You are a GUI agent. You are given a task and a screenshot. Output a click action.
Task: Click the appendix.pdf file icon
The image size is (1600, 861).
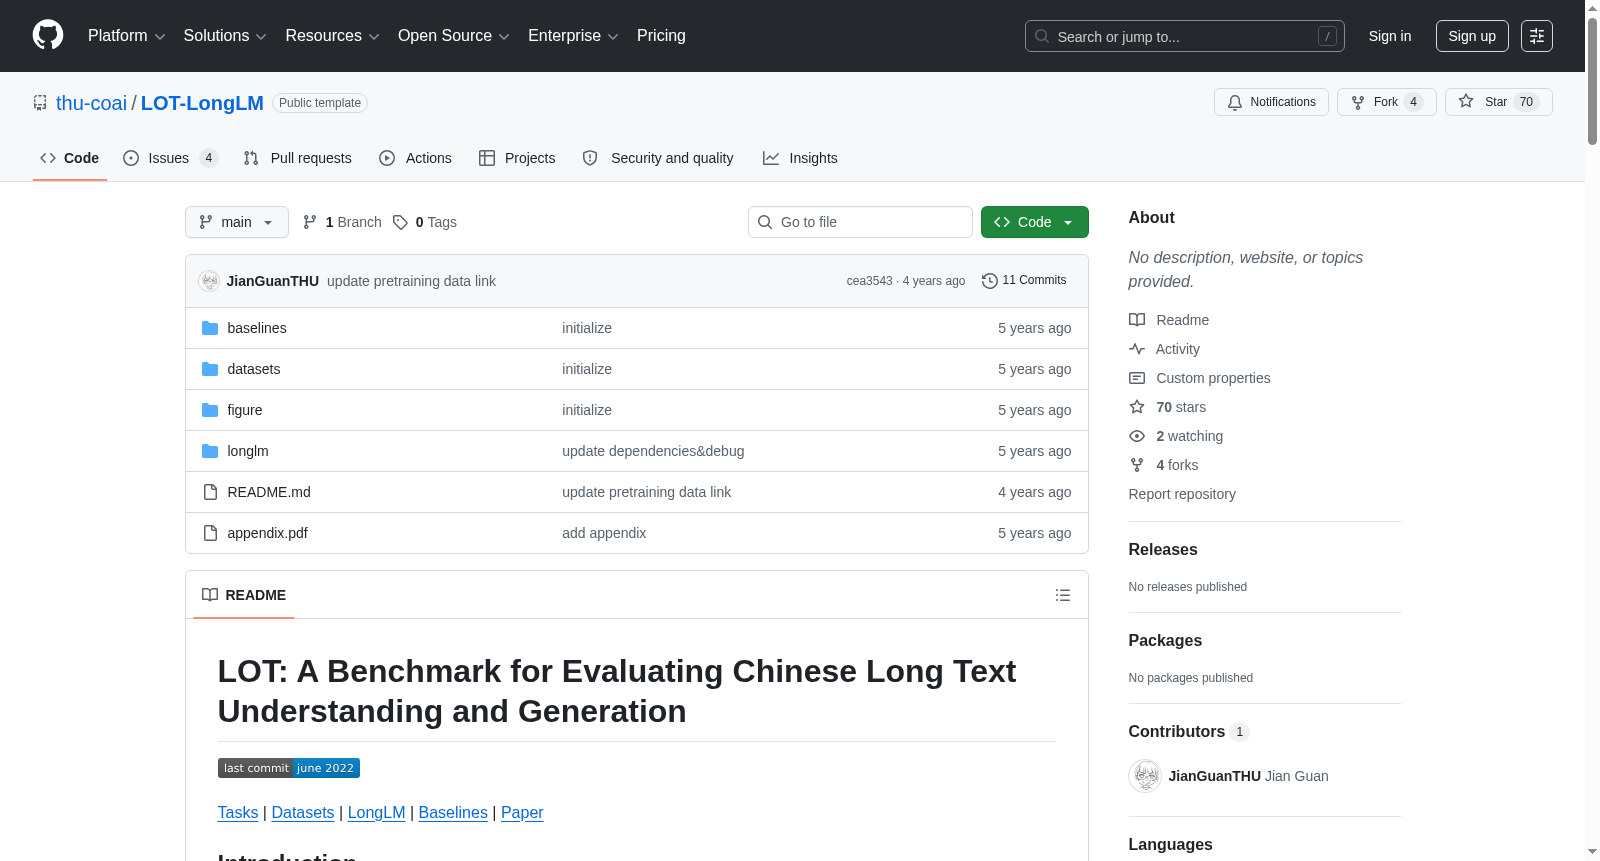click(x=210, y=533)
